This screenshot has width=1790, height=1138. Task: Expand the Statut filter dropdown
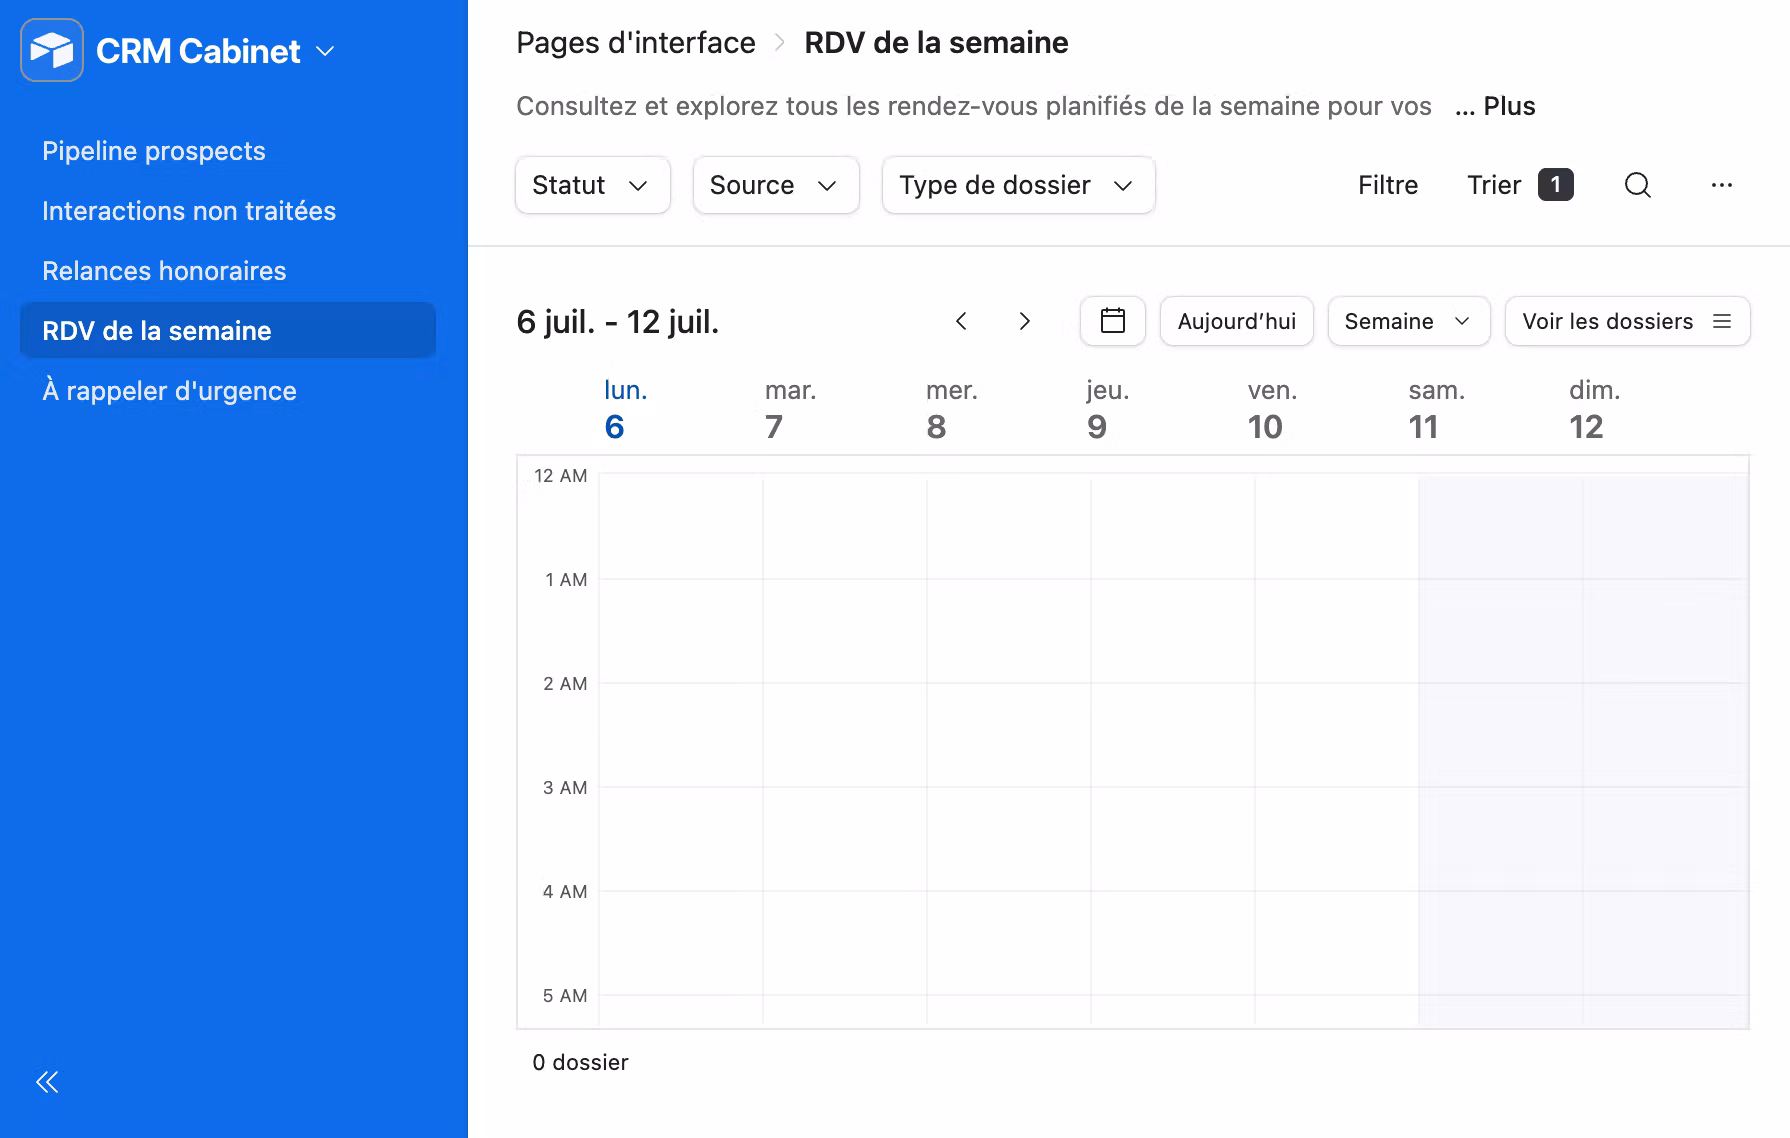coord(592,185)
